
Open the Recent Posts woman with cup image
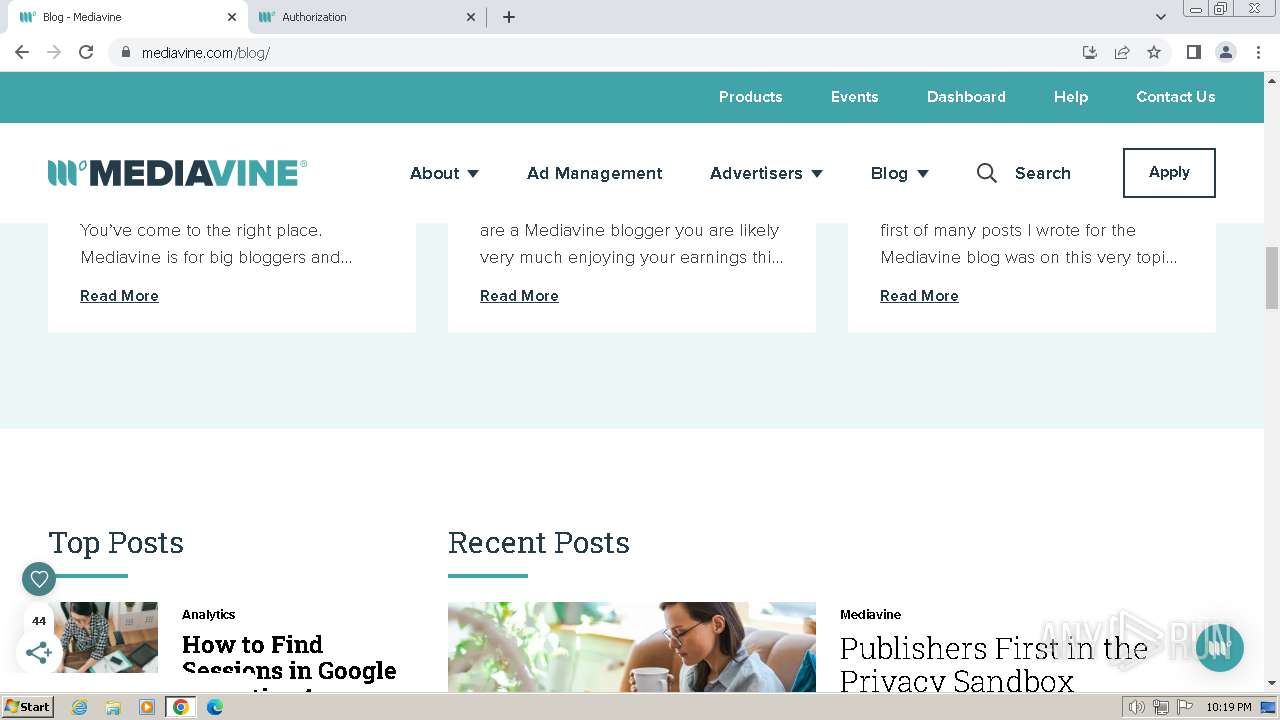coord(632,647)
